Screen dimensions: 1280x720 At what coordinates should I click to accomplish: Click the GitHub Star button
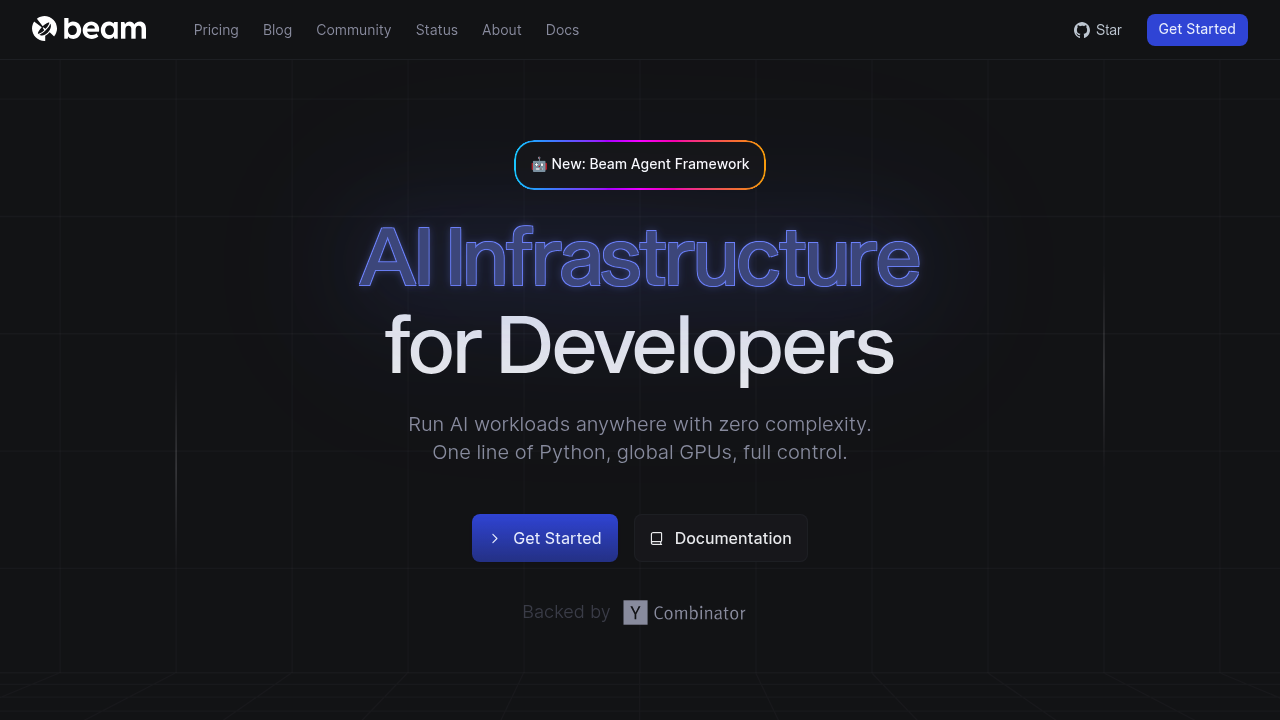[x=1098, y=30]
